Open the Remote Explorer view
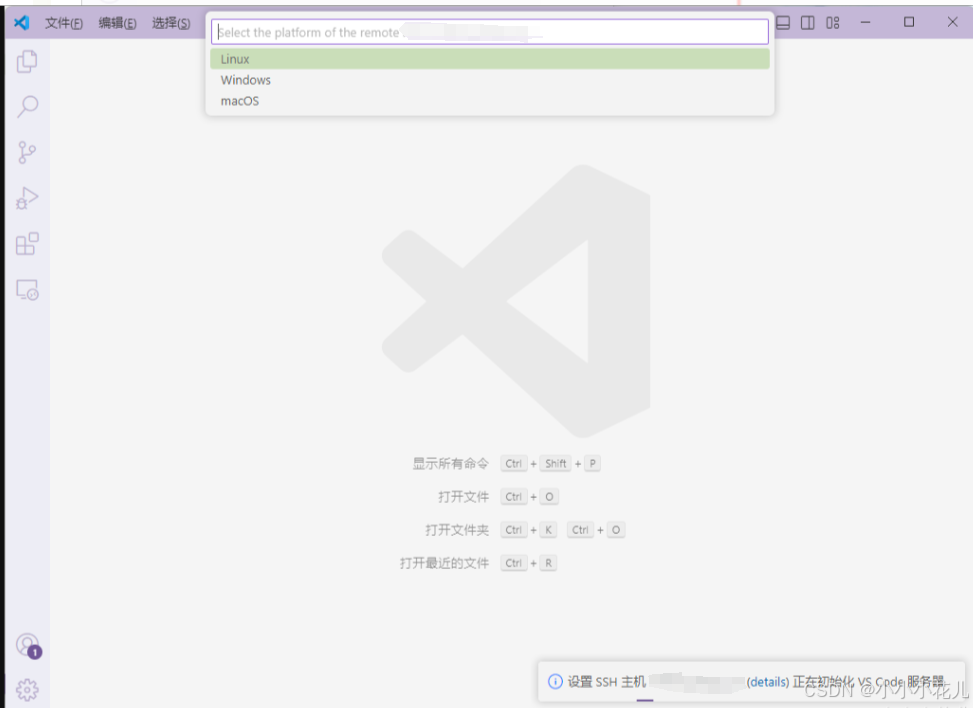Image resolution: width=973 pixels, height=708 pixels. (27, 290)
